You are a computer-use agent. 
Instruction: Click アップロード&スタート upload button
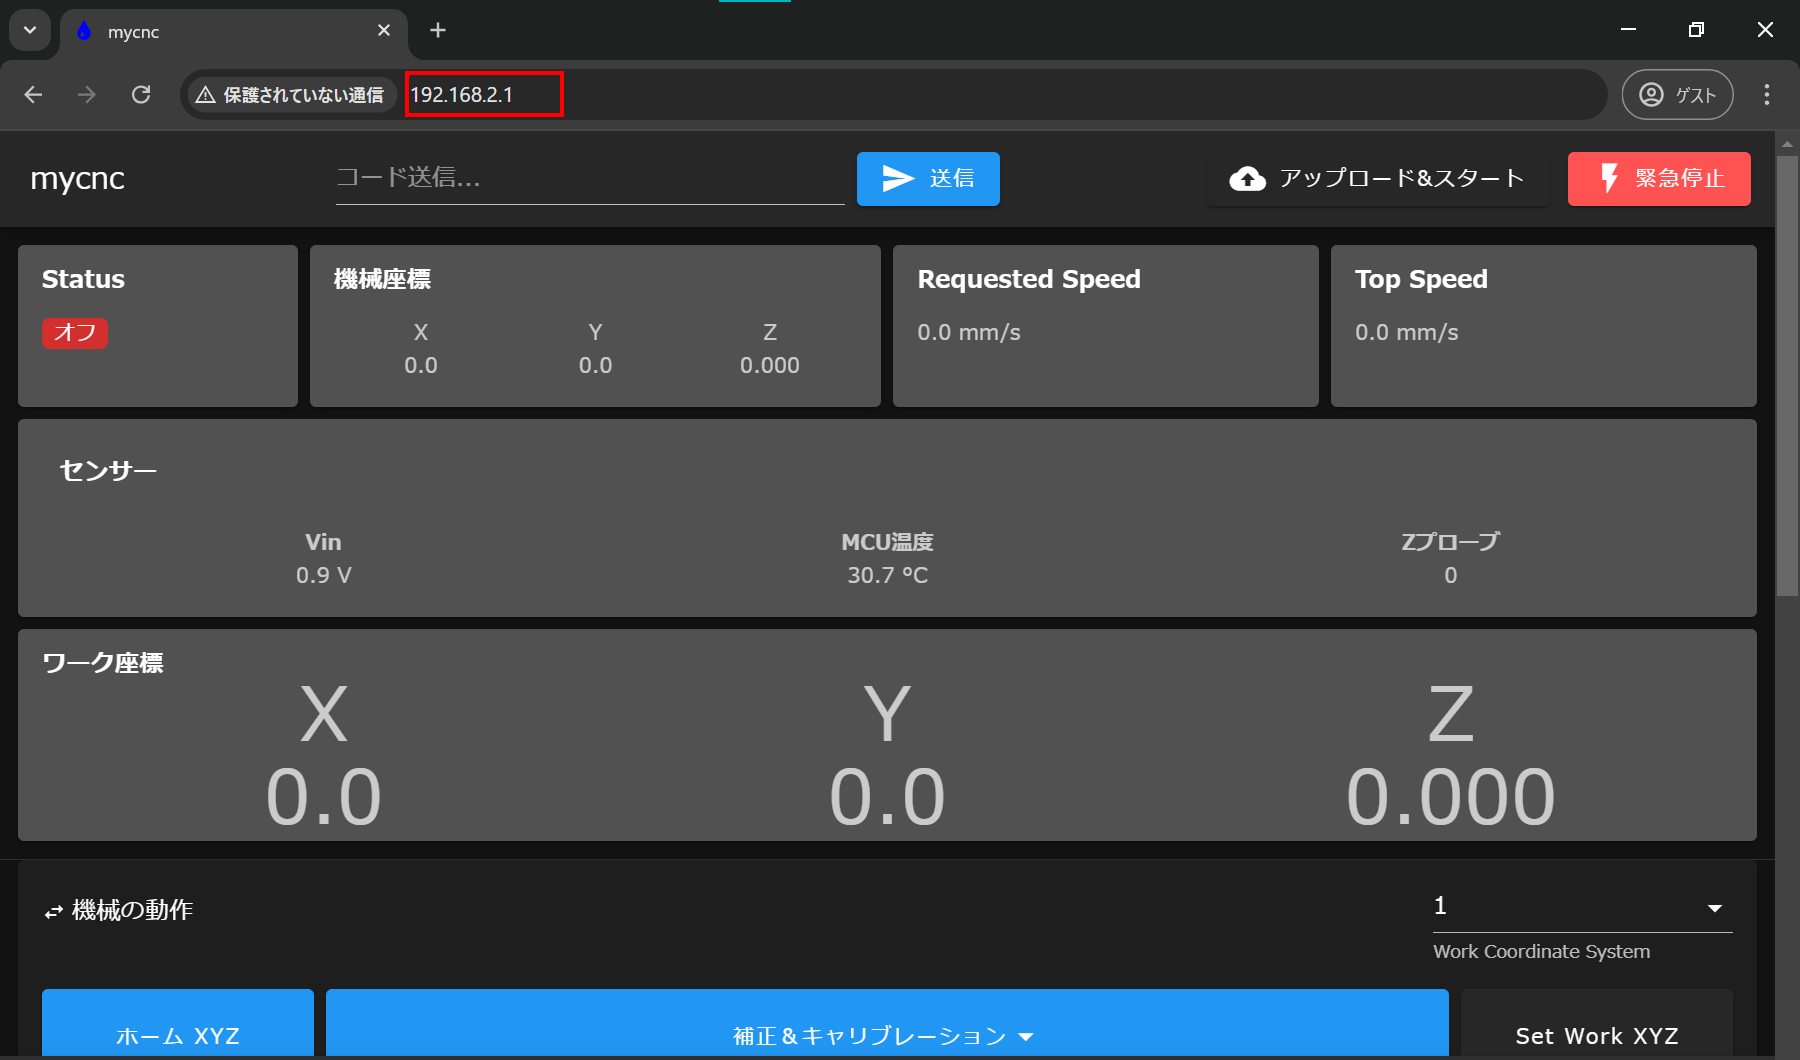pos(1377,178)
